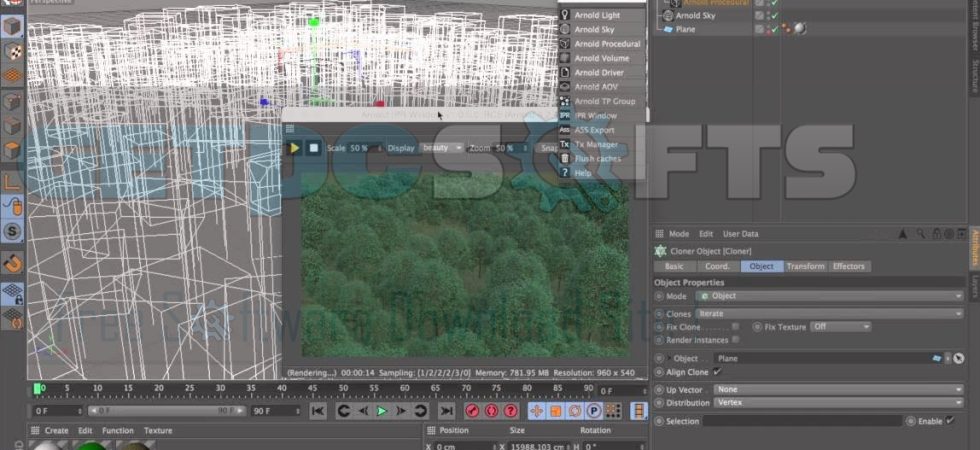
Task: Choose the checkered texture mode icon
Action: (x=12, y=52)
